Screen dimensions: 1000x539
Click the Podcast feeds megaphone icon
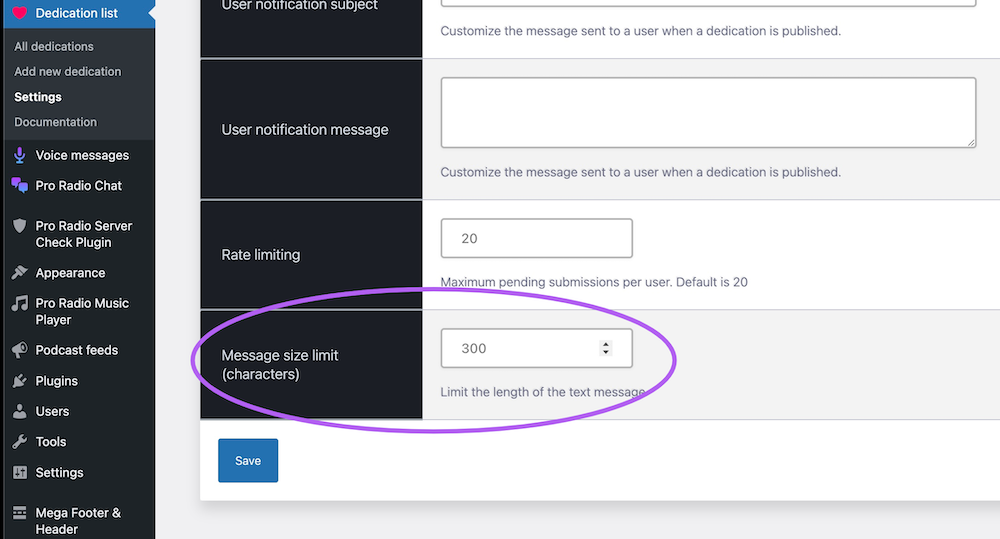click(19, 350)
